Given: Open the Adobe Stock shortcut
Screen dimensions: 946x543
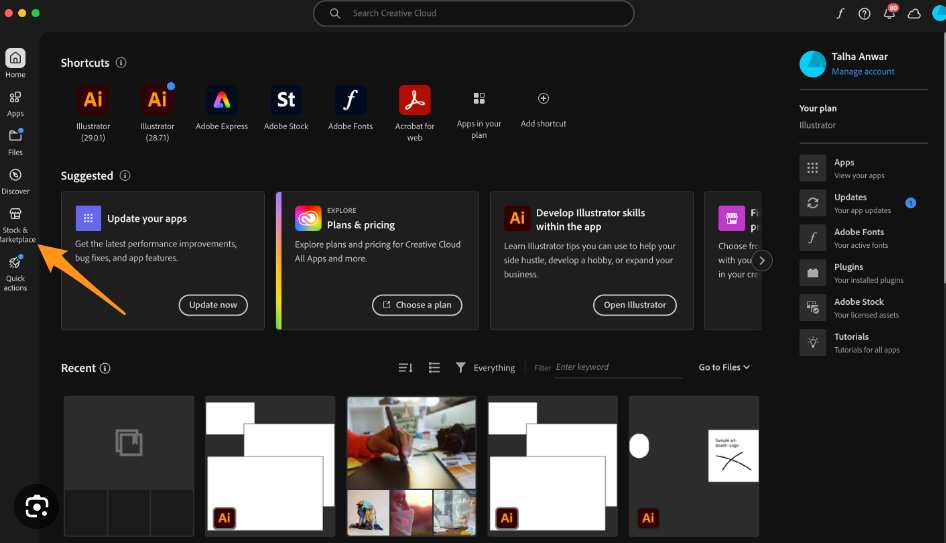Looking at the screenshot, I should click(286, 100).
